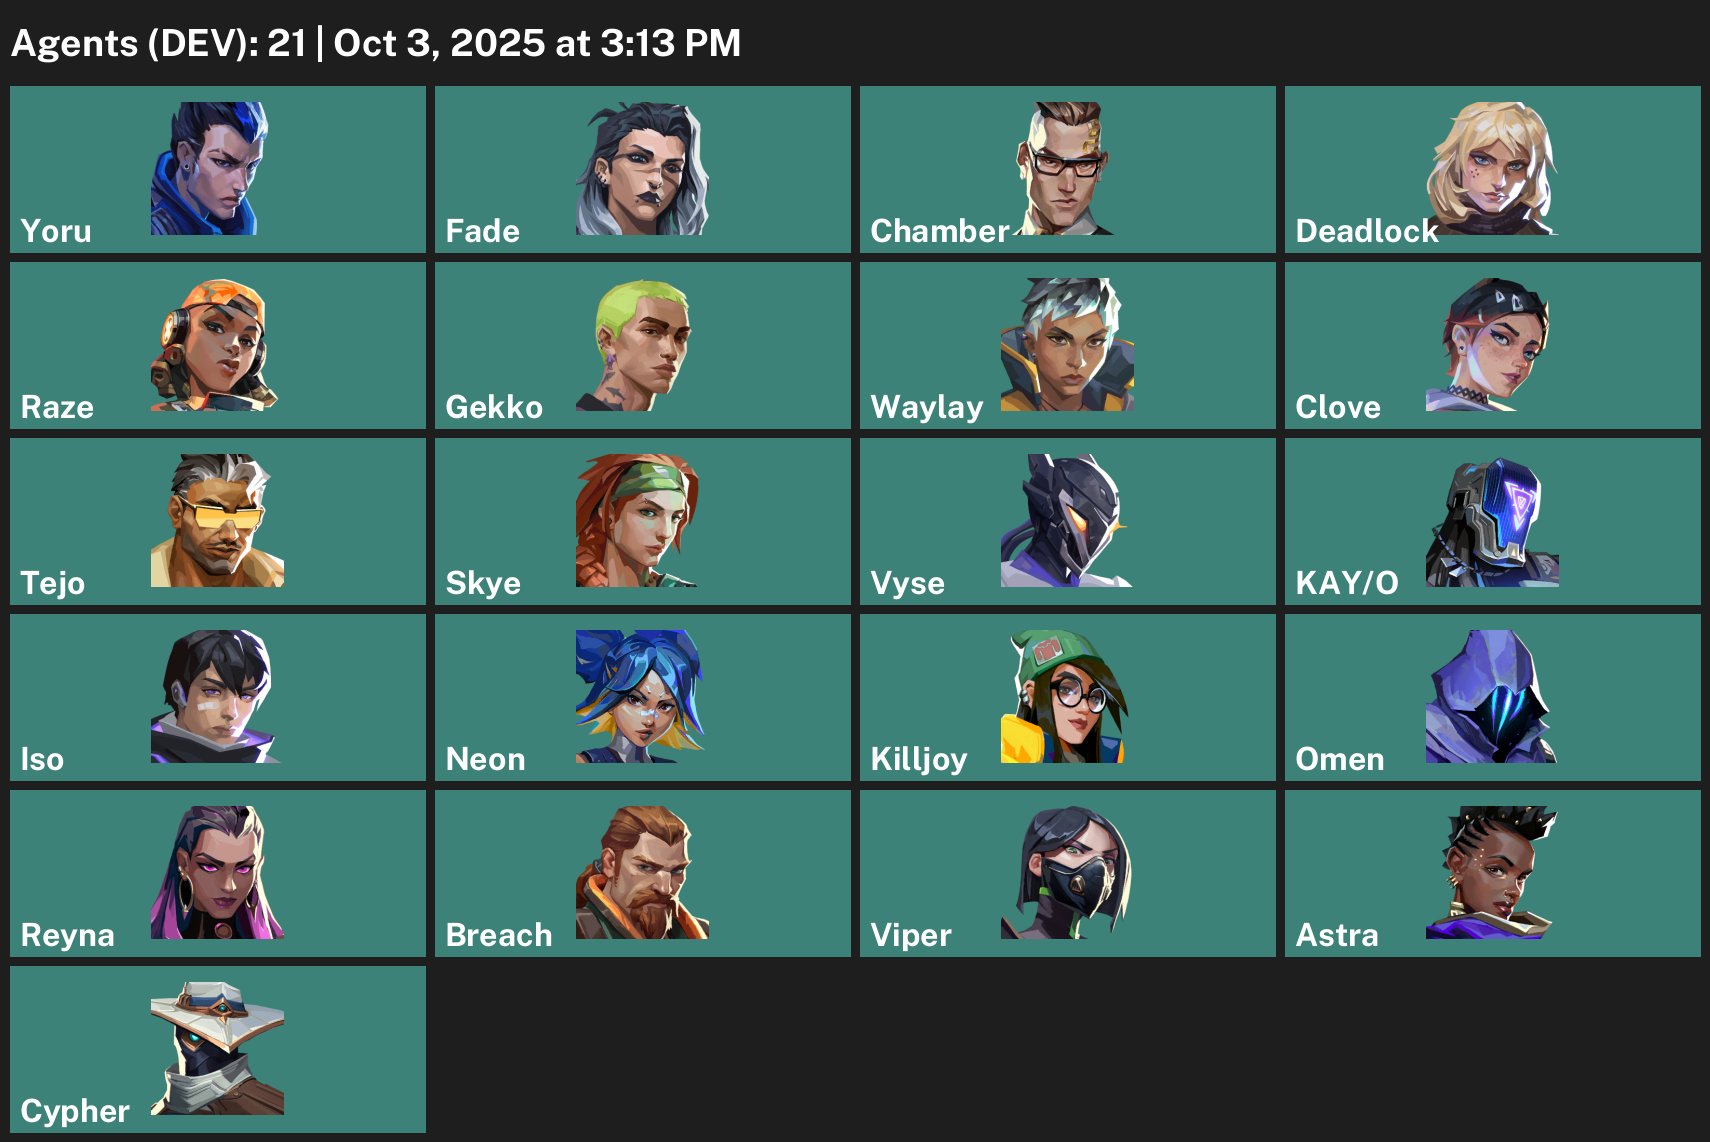Click Vyse's masked portrait
The width and height of the screenshot is (1710, 1142).
point(1066,521)
